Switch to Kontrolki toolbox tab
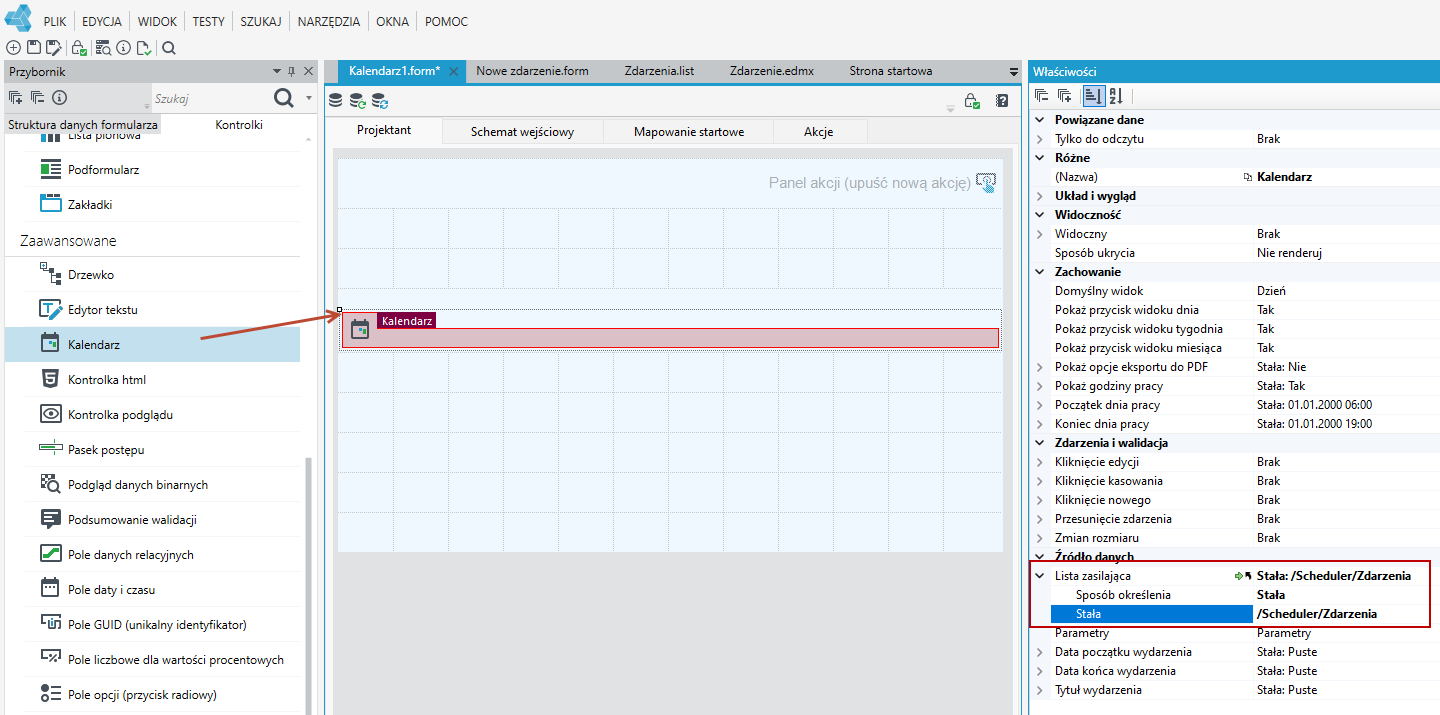1440x715 pixels. (239, 125)
